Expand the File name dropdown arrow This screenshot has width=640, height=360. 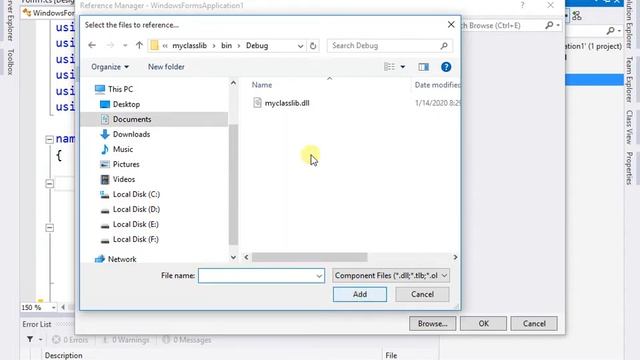(x=319, y=276)
